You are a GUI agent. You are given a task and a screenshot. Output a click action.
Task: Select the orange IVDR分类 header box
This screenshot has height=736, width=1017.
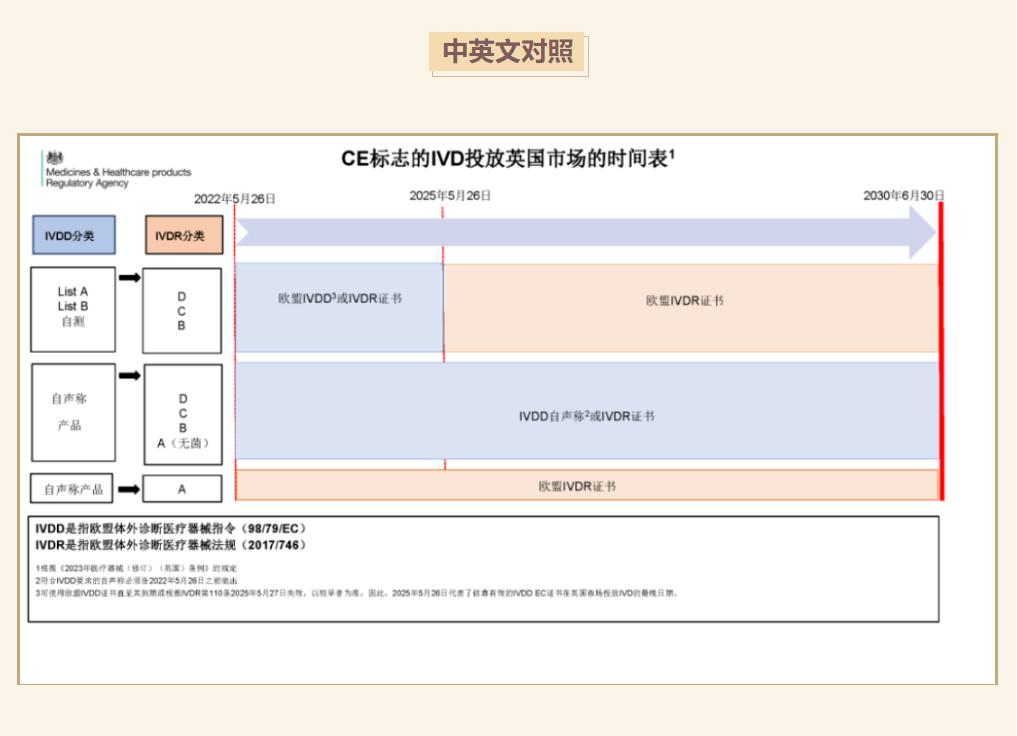click(x=183, y=236)
